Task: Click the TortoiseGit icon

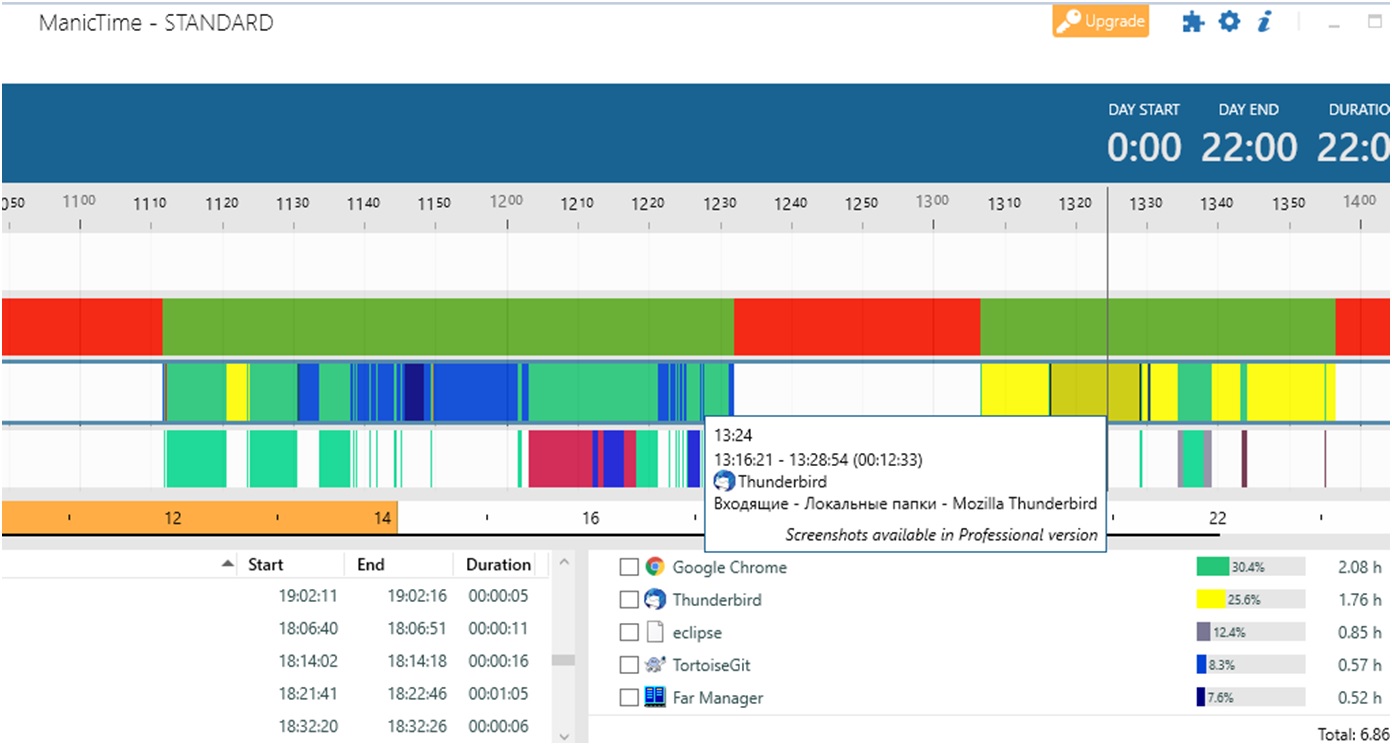Action: click(655, 664)
